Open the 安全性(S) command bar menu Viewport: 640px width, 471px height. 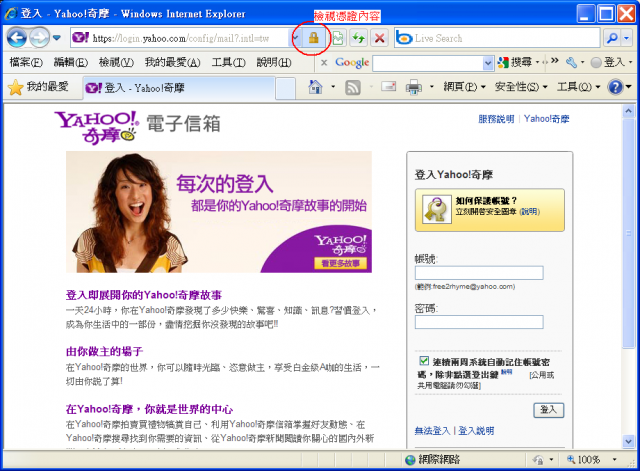(521, 87)
